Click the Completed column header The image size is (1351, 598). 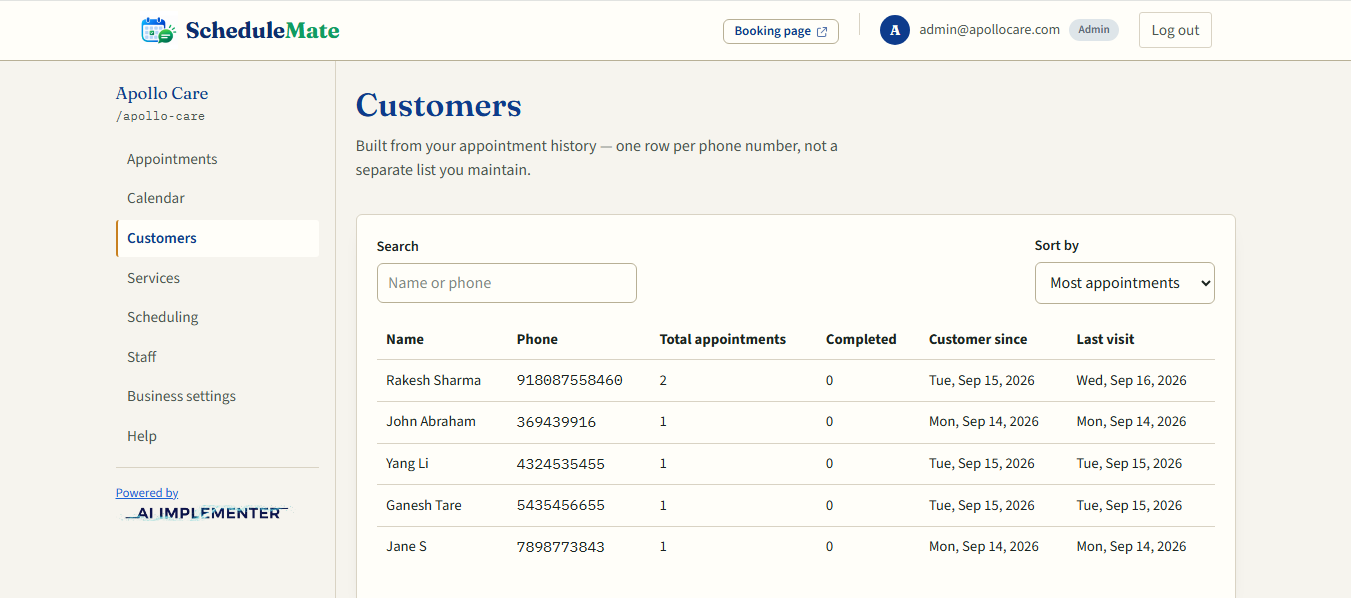tap(861, 339)
